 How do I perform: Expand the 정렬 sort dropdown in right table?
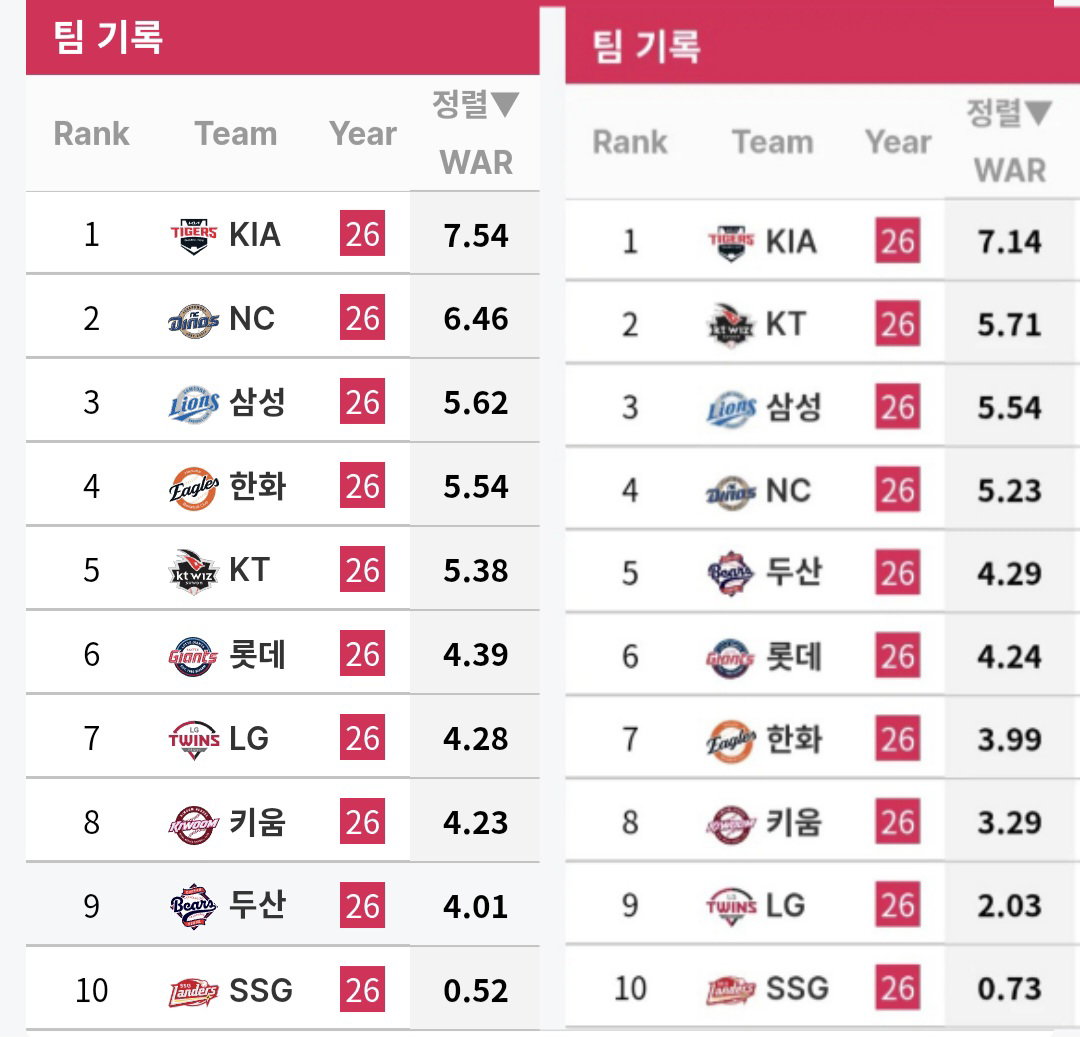pyautogui.click(x=1009, y=112)
